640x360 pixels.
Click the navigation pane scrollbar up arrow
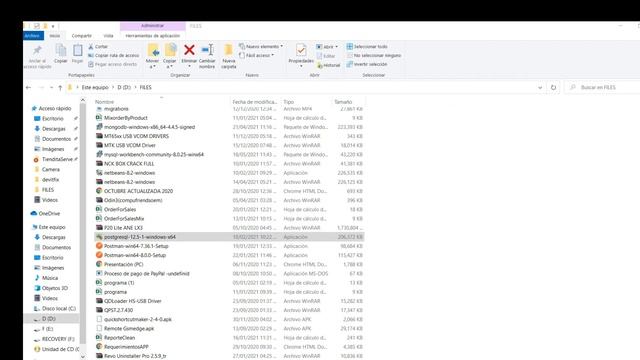point(83,100)
